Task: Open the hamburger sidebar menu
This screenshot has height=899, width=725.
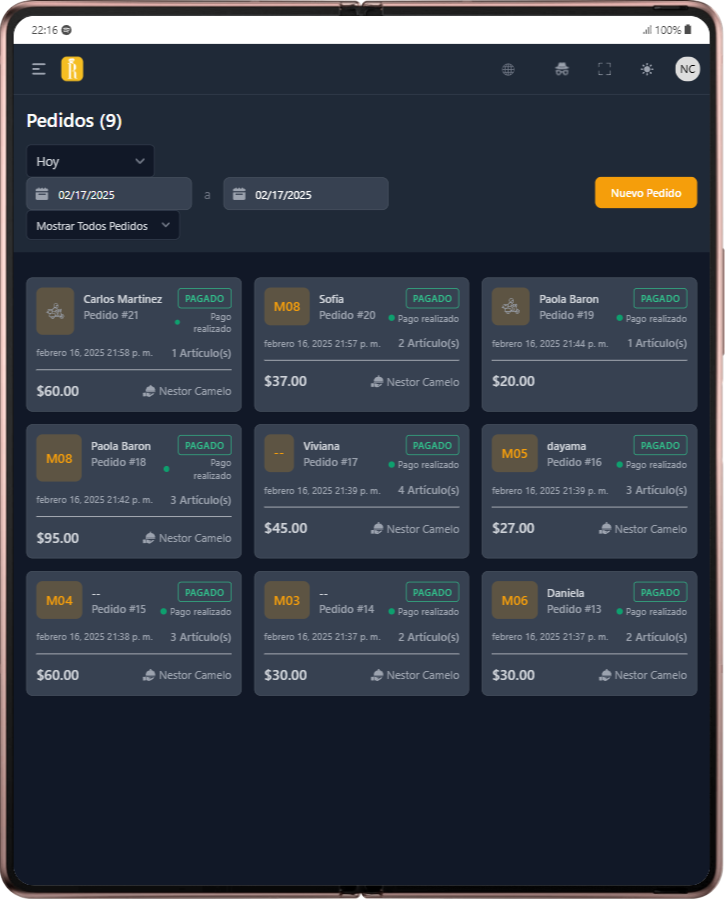Action: (x=39, y=69)
